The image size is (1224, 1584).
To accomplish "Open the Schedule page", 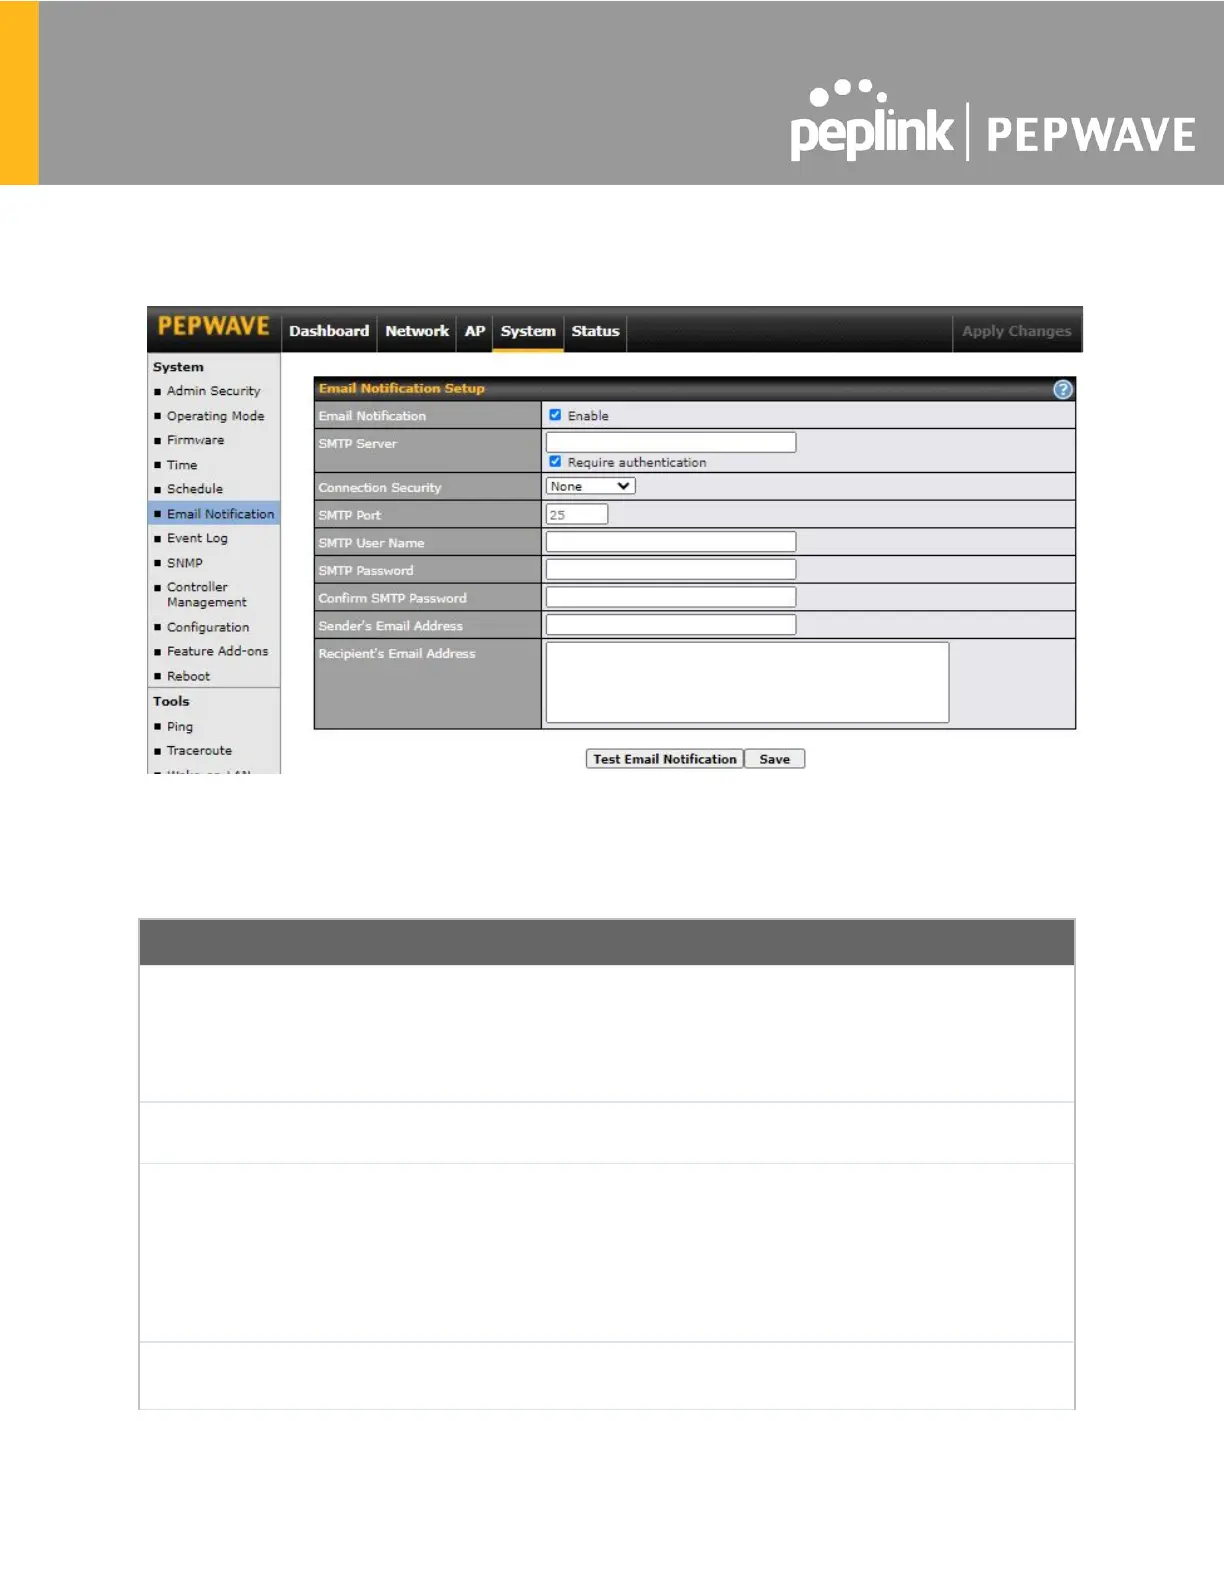I will tap(195, 489).
